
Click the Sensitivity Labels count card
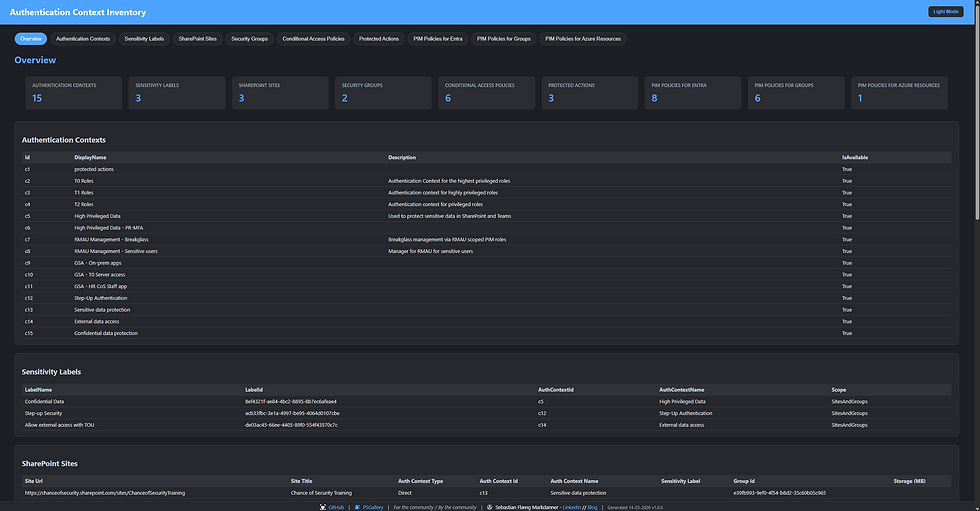pyautogui.click(x=177, y=93)
